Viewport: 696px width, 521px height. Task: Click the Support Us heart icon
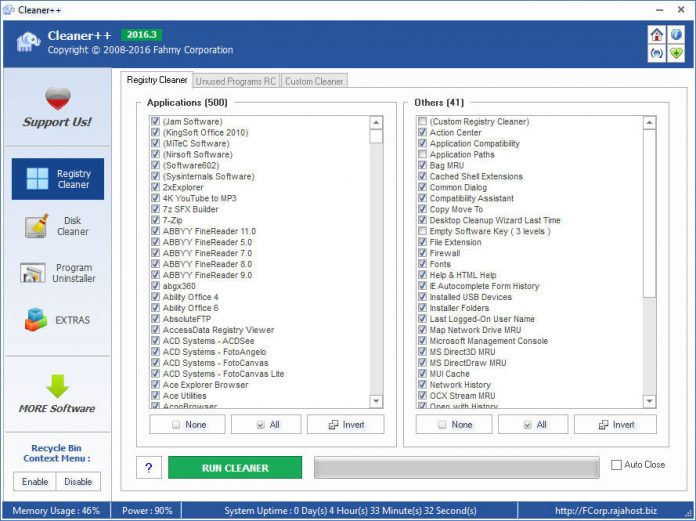58,98
